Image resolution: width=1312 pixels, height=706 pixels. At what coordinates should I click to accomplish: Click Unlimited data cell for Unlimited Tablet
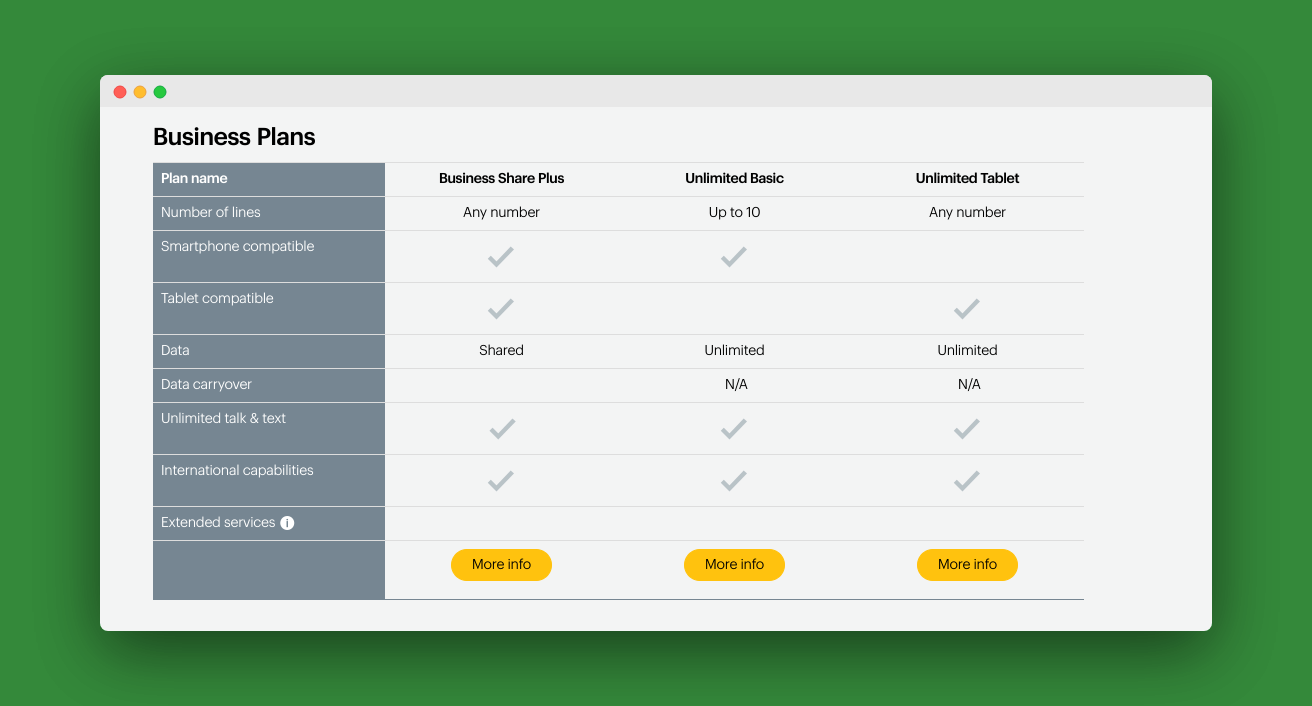pyautogui.click(x=967, y=351)
